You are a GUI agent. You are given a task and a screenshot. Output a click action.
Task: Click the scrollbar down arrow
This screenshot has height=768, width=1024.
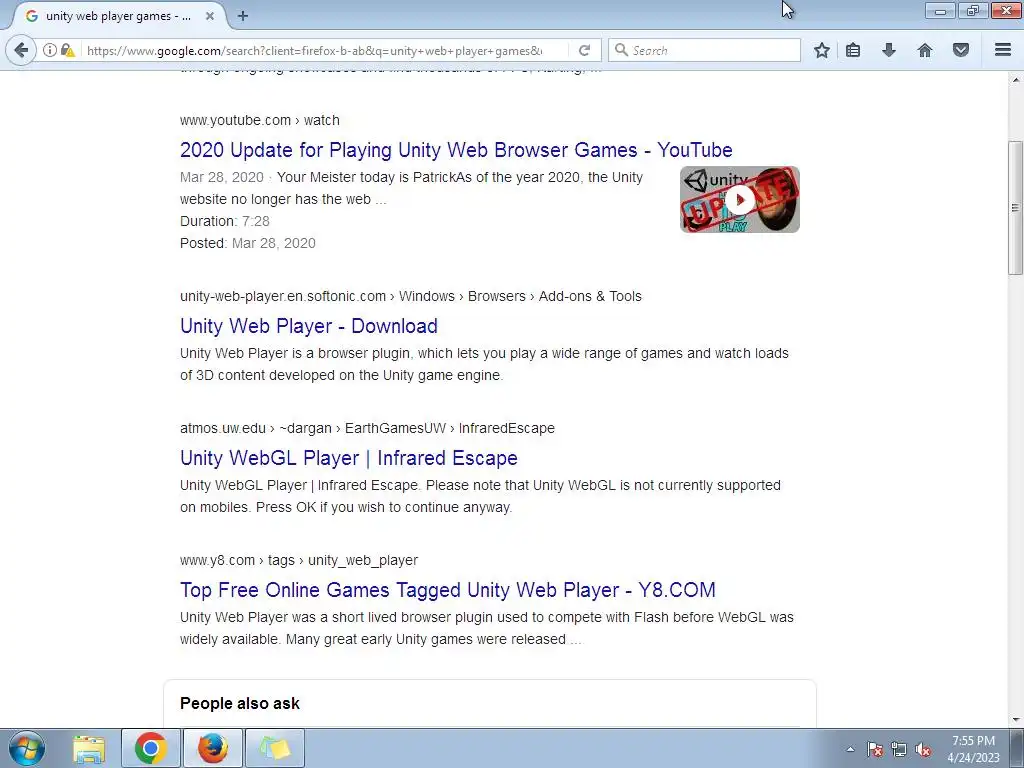(1015, 720)
